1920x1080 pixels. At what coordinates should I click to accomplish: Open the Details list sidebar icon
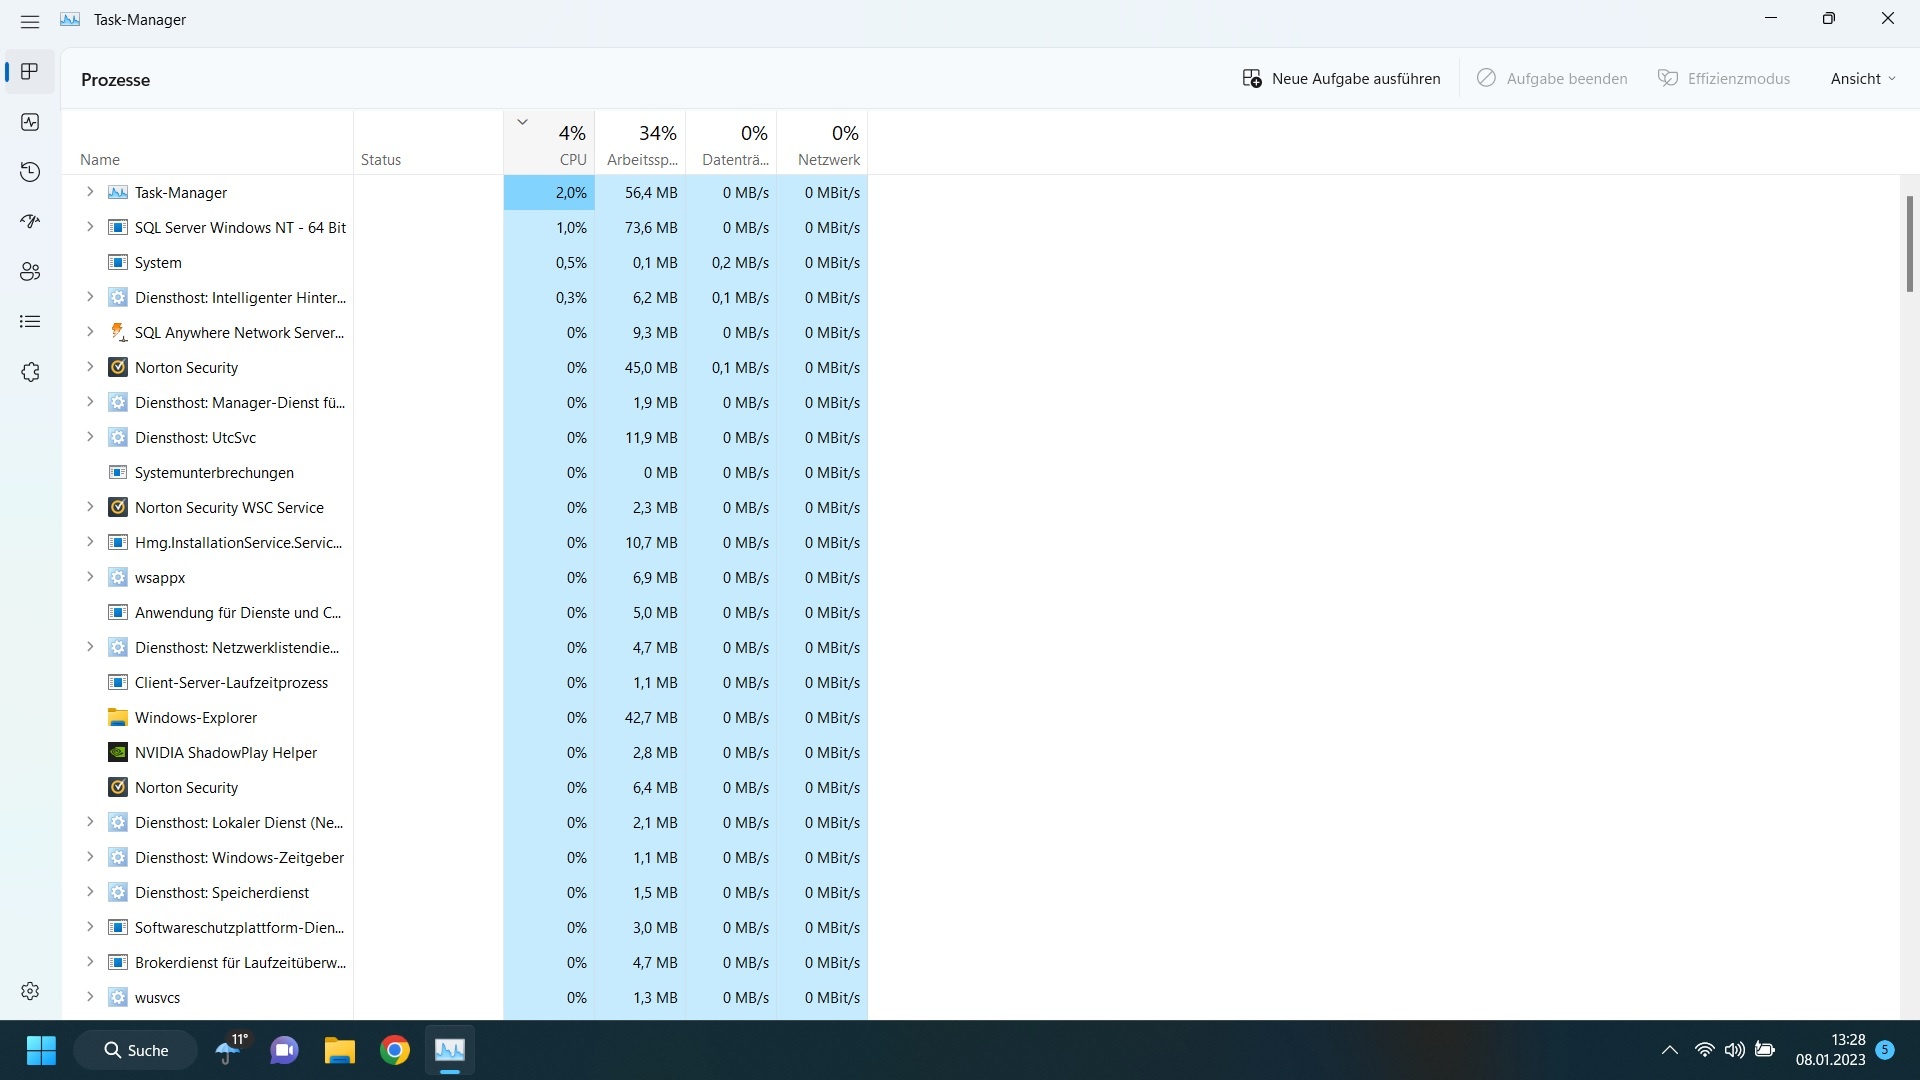pos(30,322)
